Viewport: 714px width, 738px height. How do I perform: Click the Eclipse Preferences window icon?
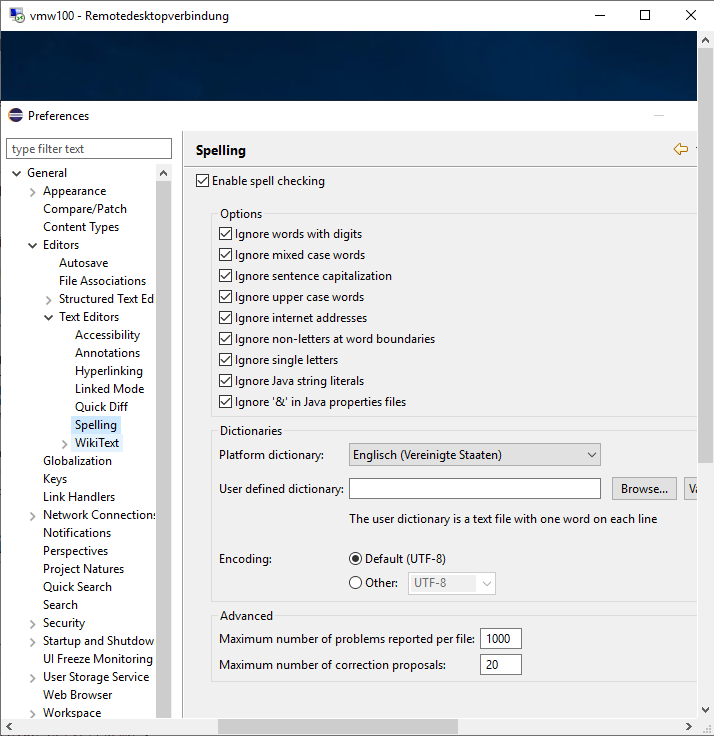coord(15,115)
